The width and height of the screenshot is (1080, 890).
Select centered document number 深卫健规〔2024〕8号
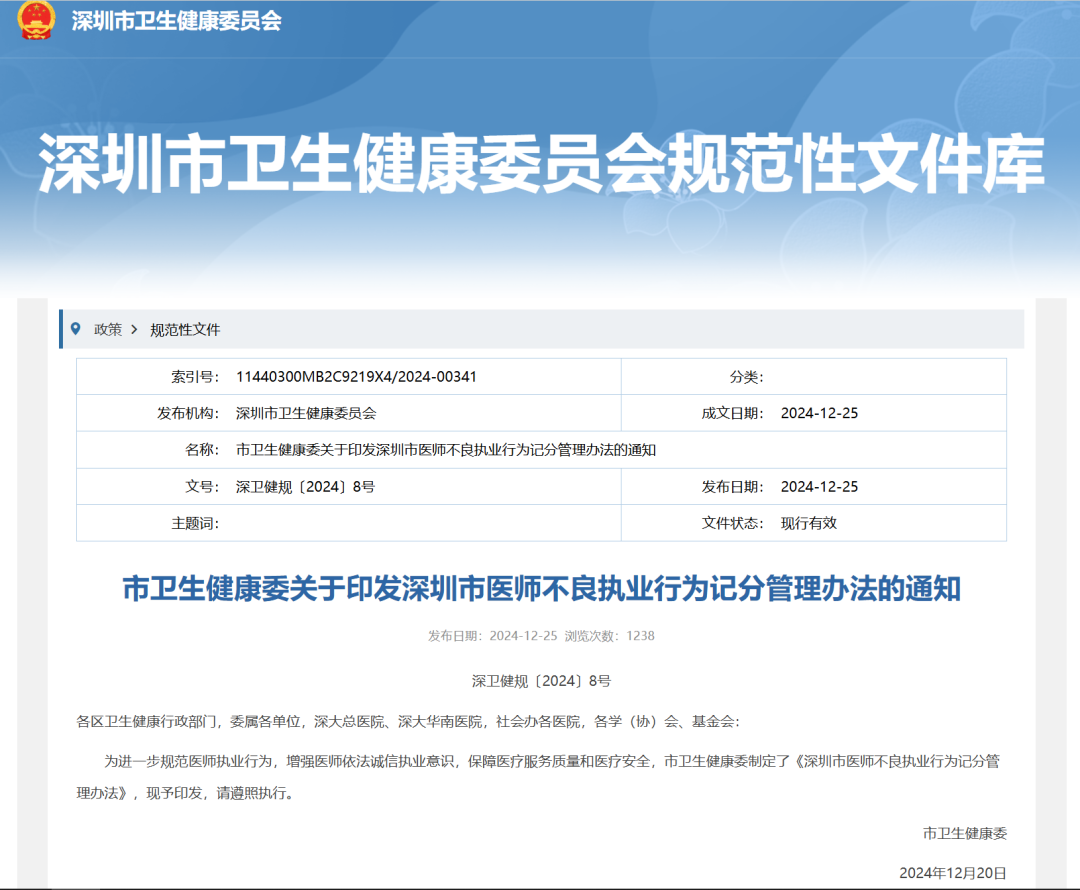point(541,681)
